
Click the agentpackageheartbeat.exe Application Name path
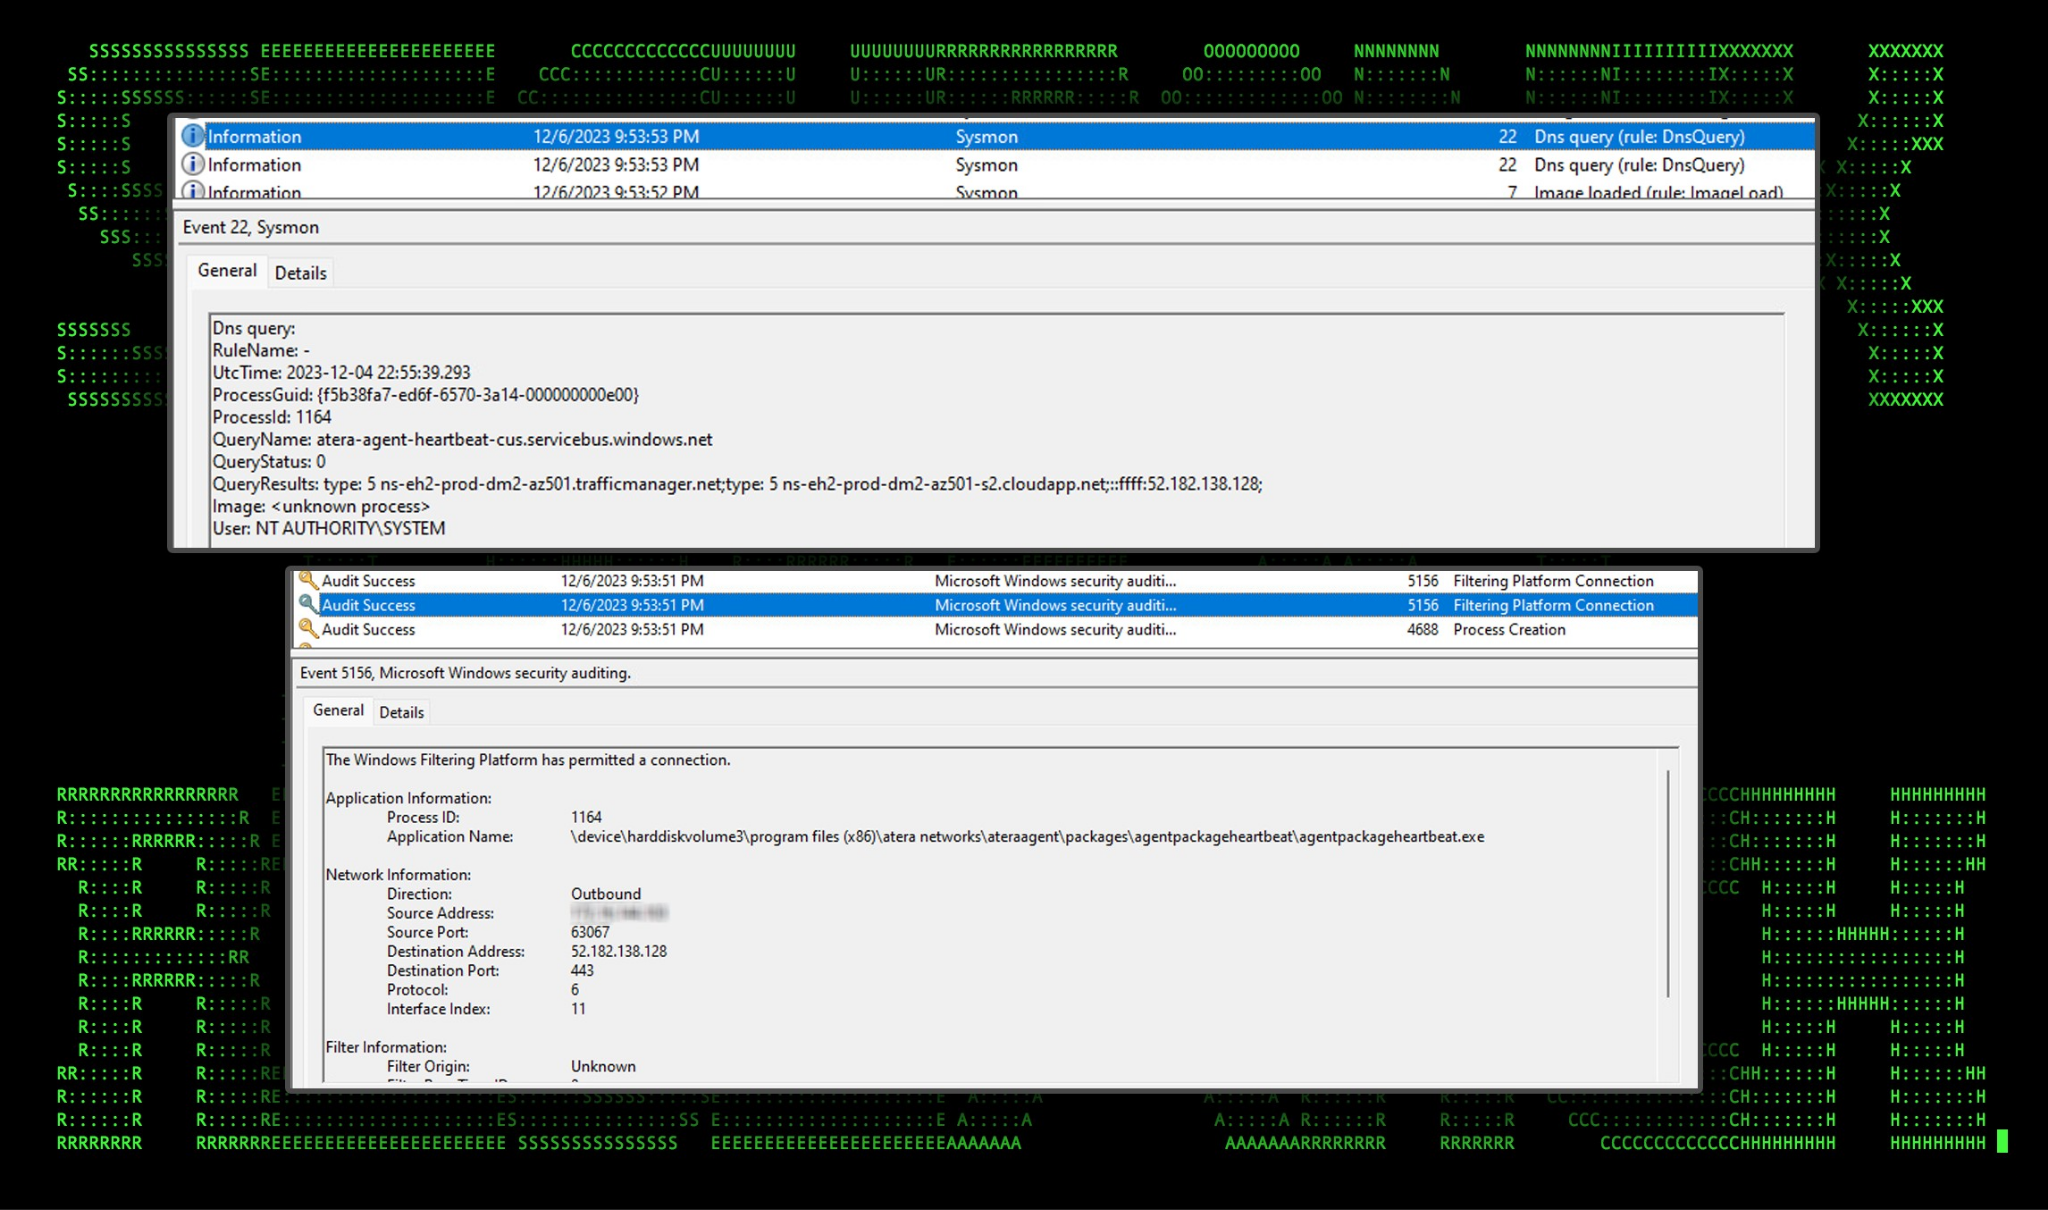tap(1027, 836)
